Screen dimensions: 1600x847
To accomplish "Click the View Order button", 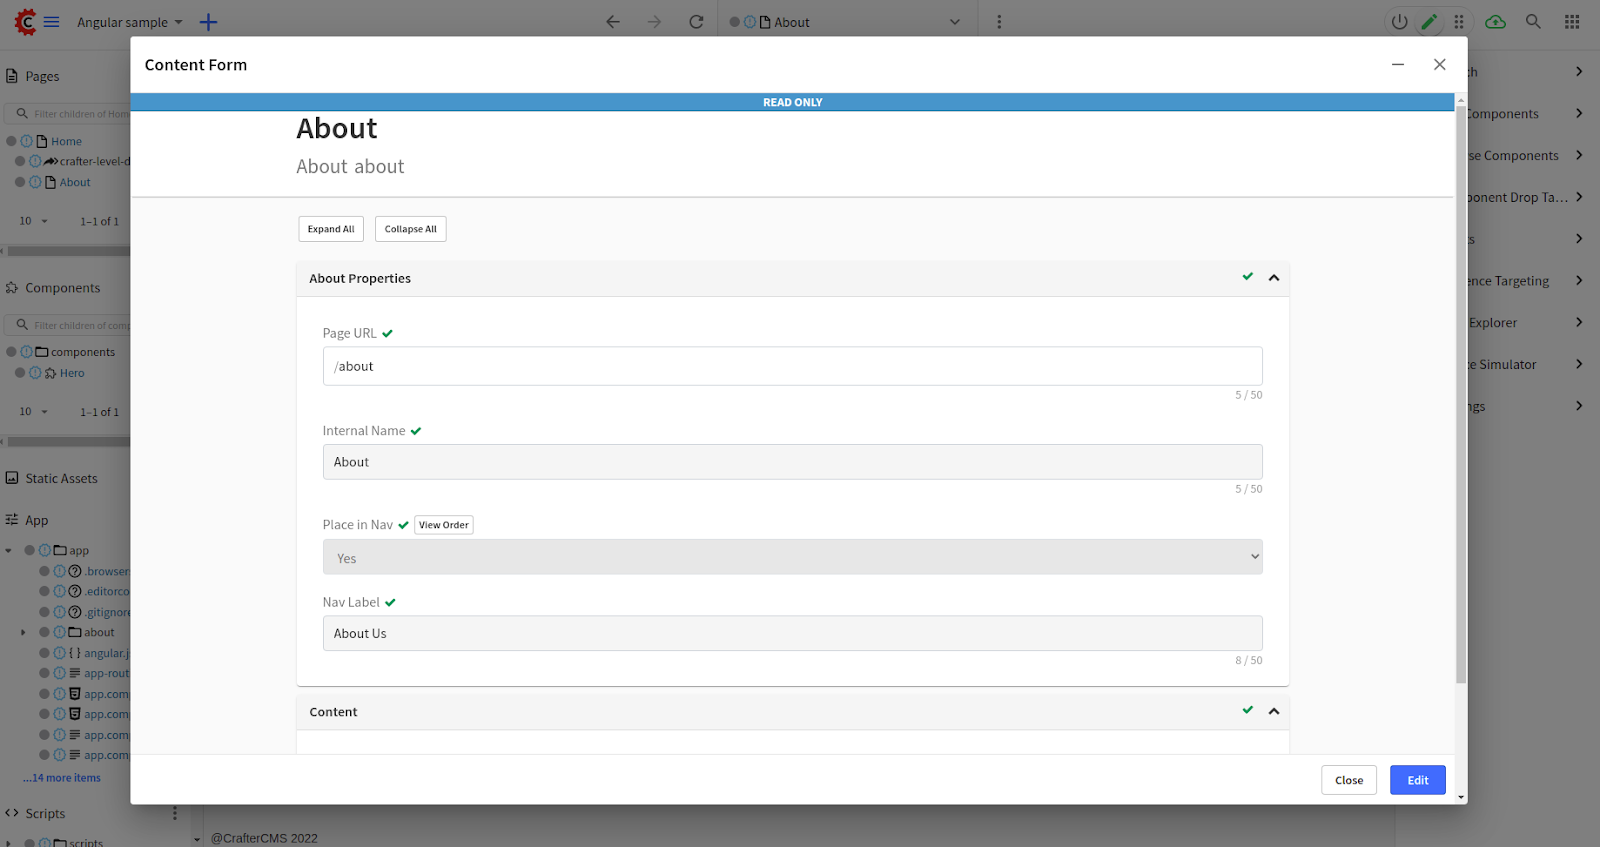I will [444, 525].
